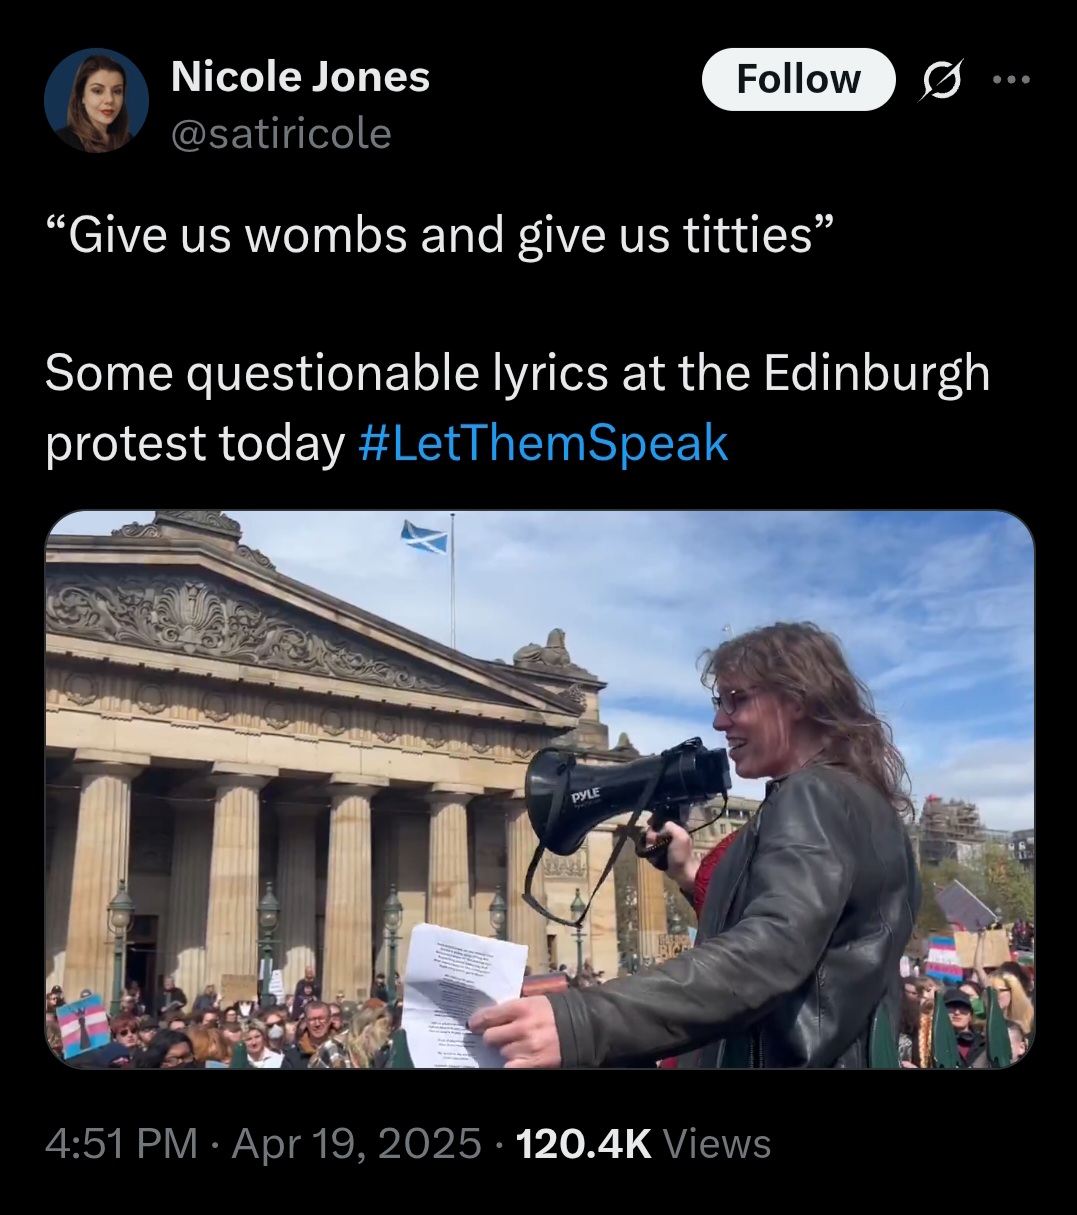Select the Nicole Jones display name
The image size is (1077, 1215).
click(x=300, y=76)
